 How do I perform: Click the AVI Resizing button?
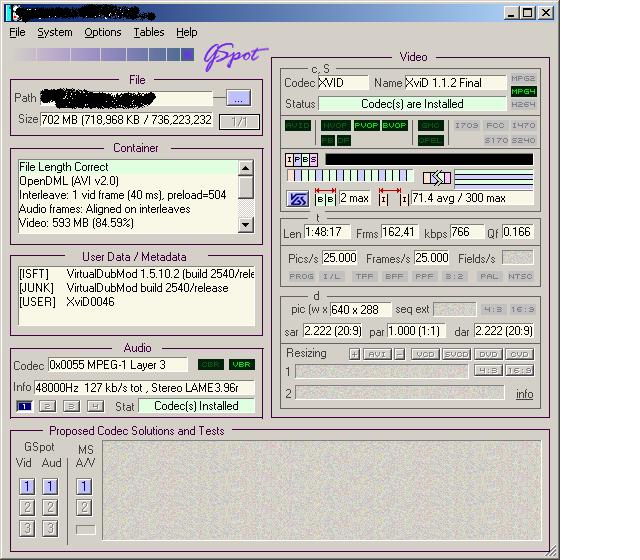click(378, 354)
